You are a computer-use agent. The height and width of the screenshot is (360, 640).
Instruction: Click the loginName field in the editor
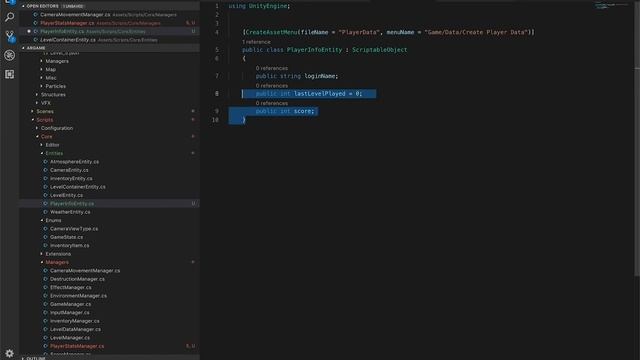[x=320, y=76]
